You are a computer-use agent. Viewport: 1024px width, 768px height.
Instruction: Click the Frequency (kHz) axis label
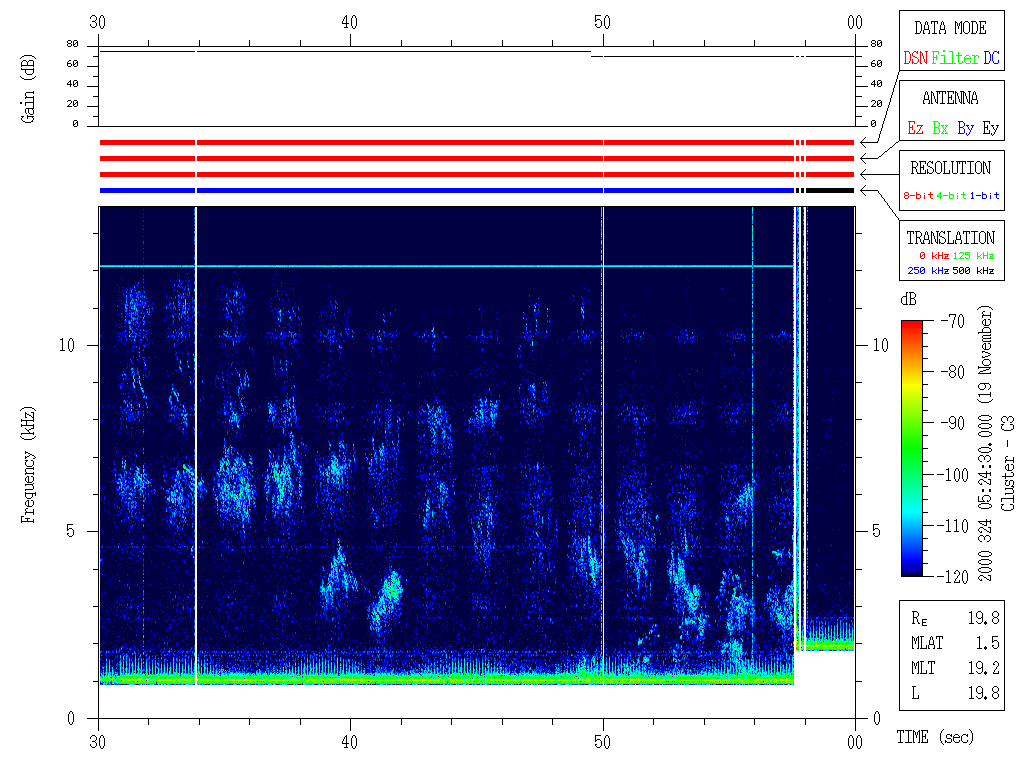(x=28, y=465)
